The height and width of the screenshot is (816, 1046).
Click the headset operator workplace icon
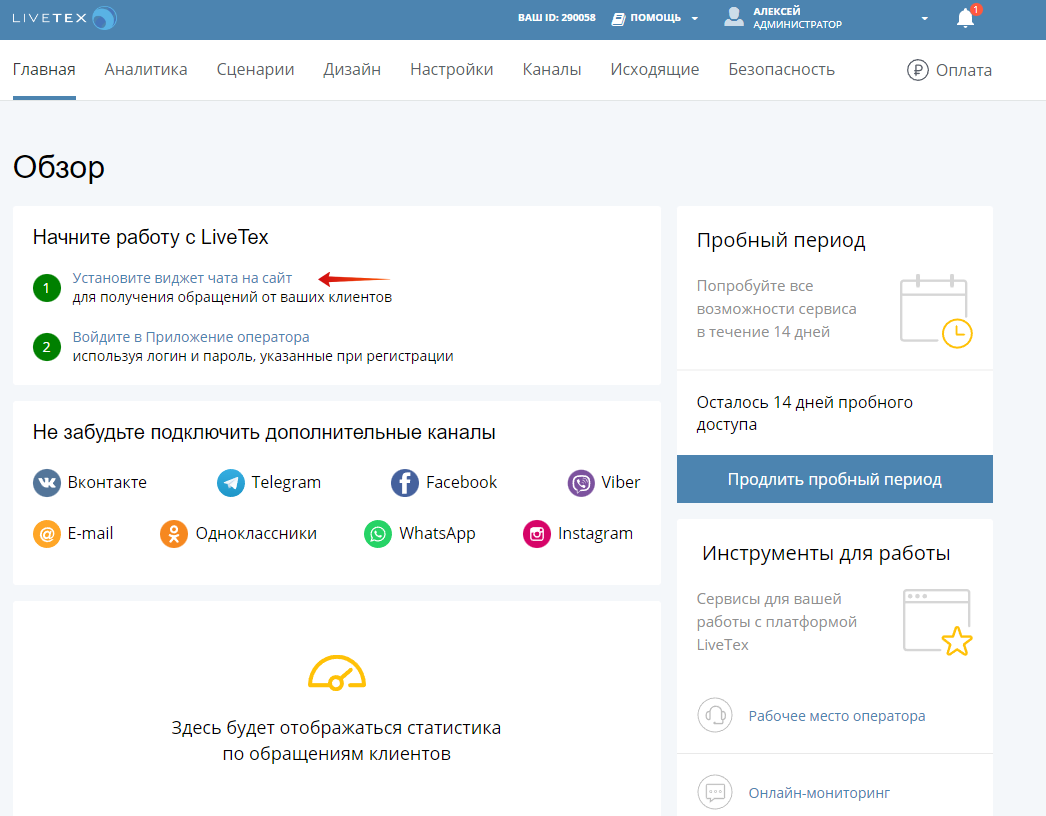[715, 715]
